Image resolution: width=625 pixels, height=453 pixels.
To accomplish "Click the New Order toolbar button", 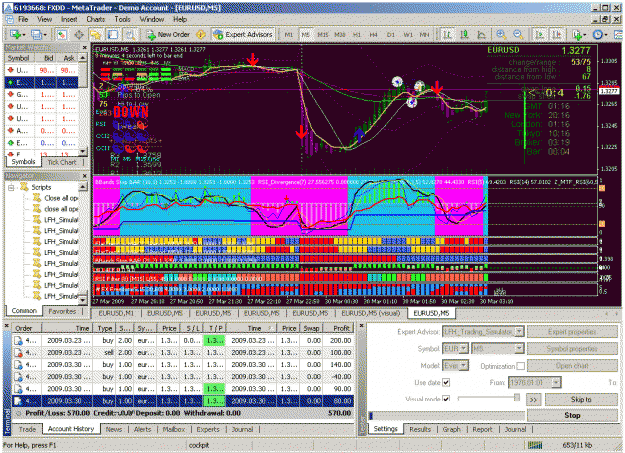I will tap(168, 35).
